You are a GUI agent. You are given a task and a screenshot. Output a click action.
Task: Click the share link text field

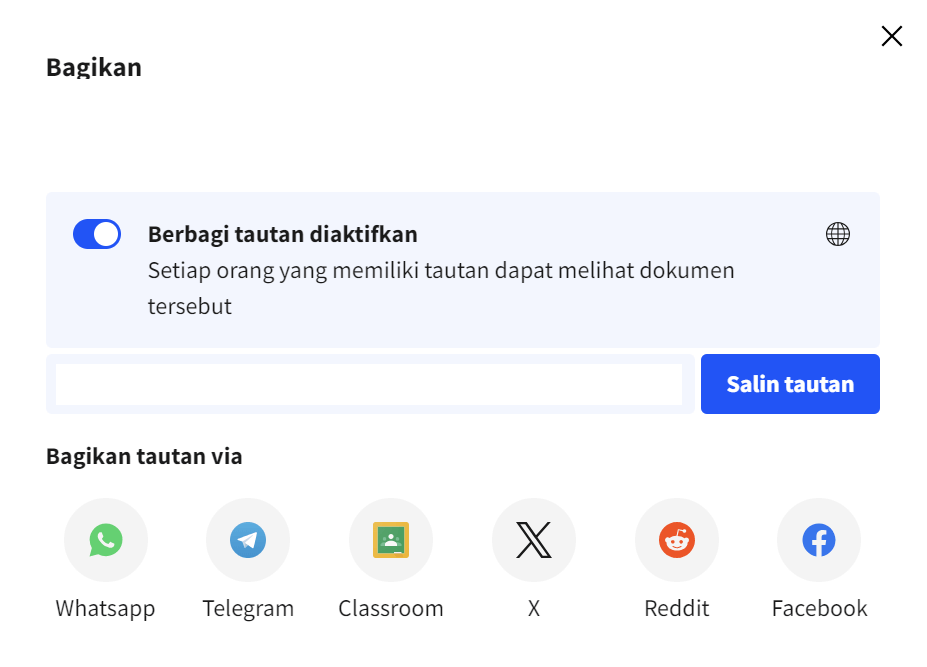(368, 384)
